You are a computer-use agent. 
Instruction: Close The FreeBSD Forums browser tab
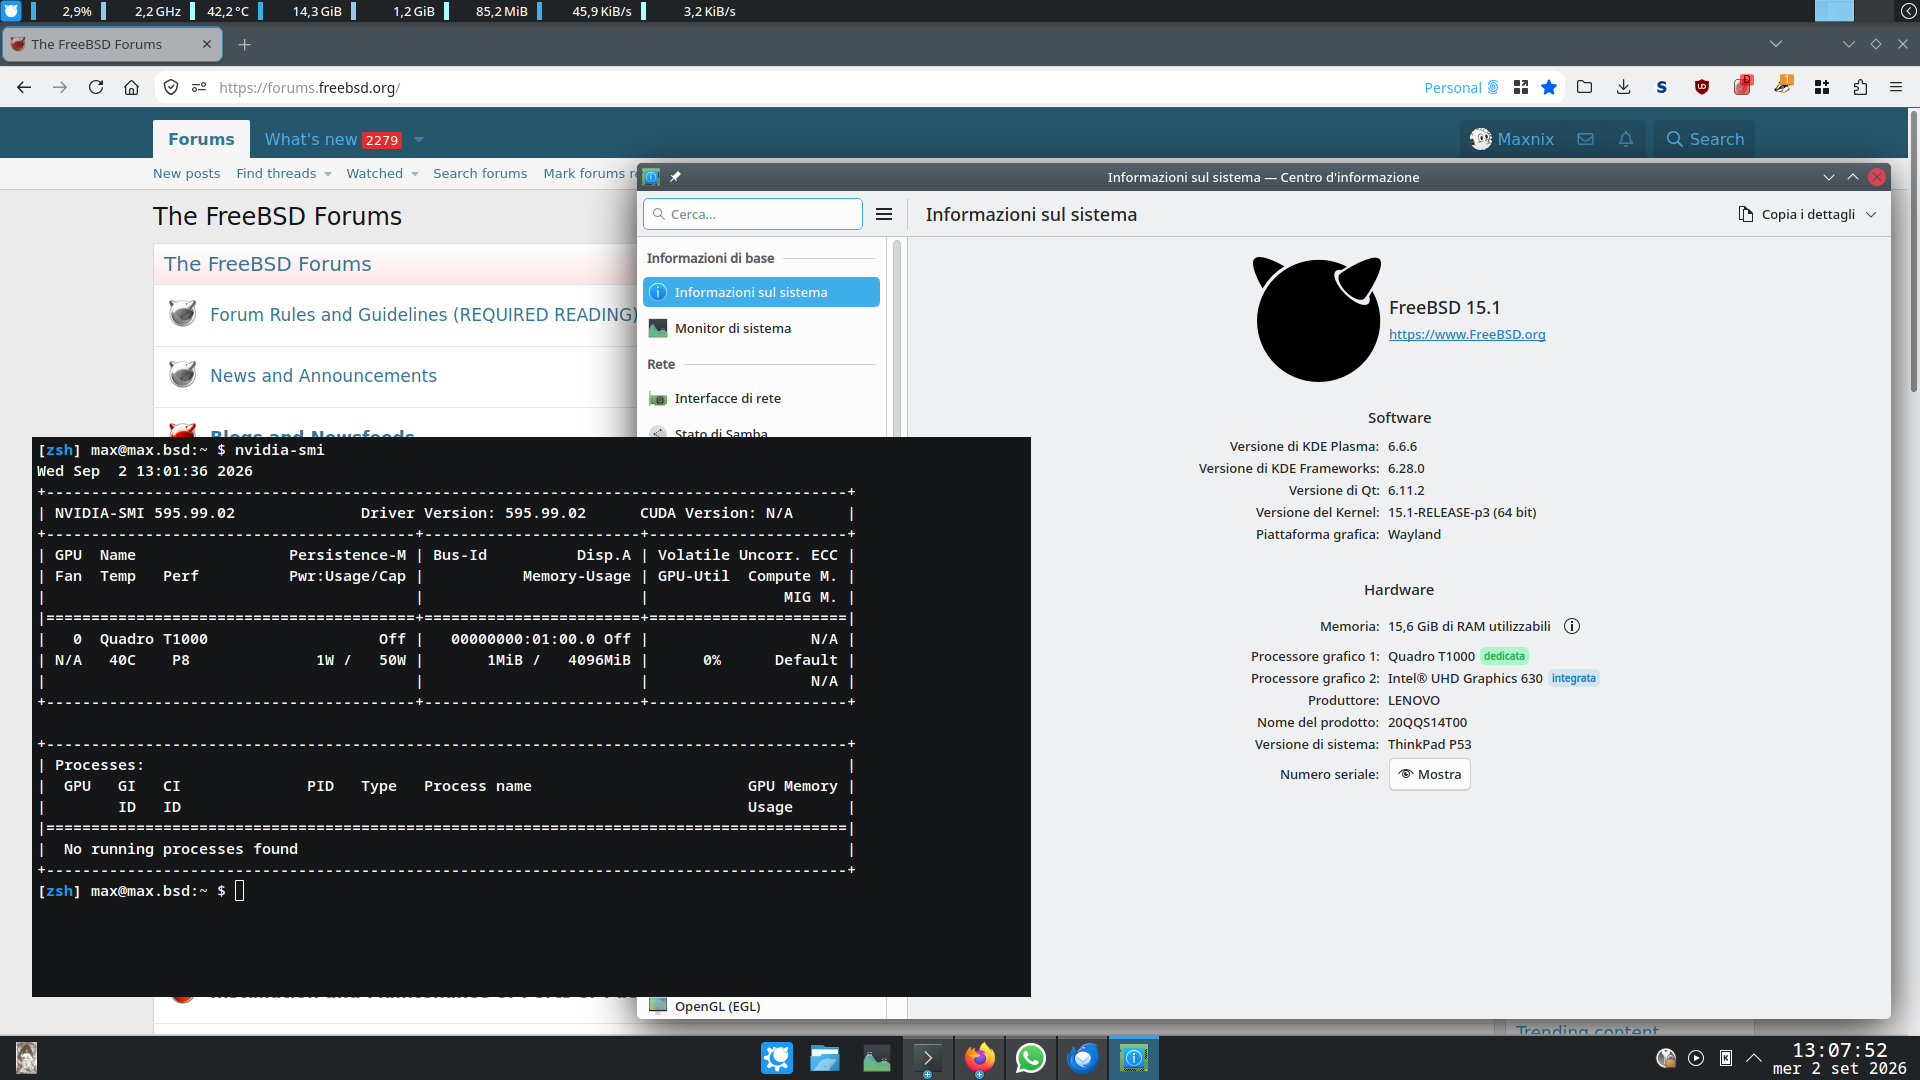(x=207, y=44)
